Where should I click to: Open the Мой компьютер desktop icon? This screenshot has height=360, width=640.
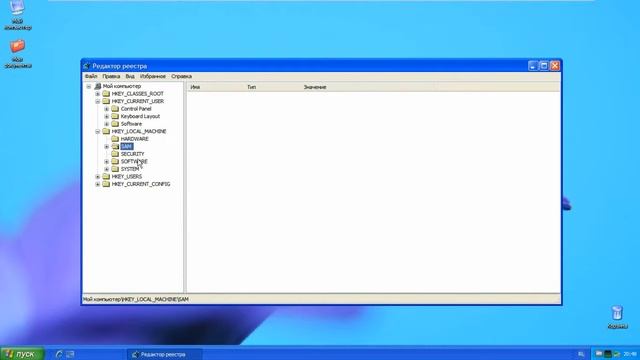coord(18,15)
